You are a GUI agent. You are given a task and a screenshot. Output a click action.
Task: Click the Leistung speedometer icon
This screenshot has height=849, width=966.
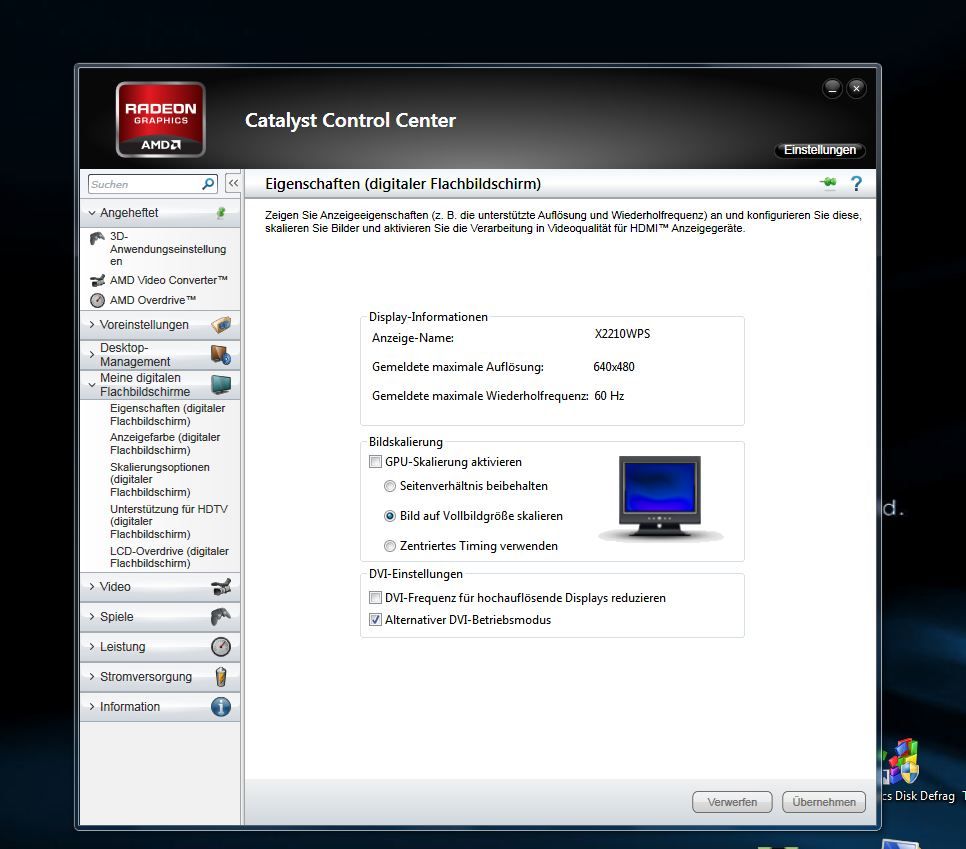[x=221, y=646]
